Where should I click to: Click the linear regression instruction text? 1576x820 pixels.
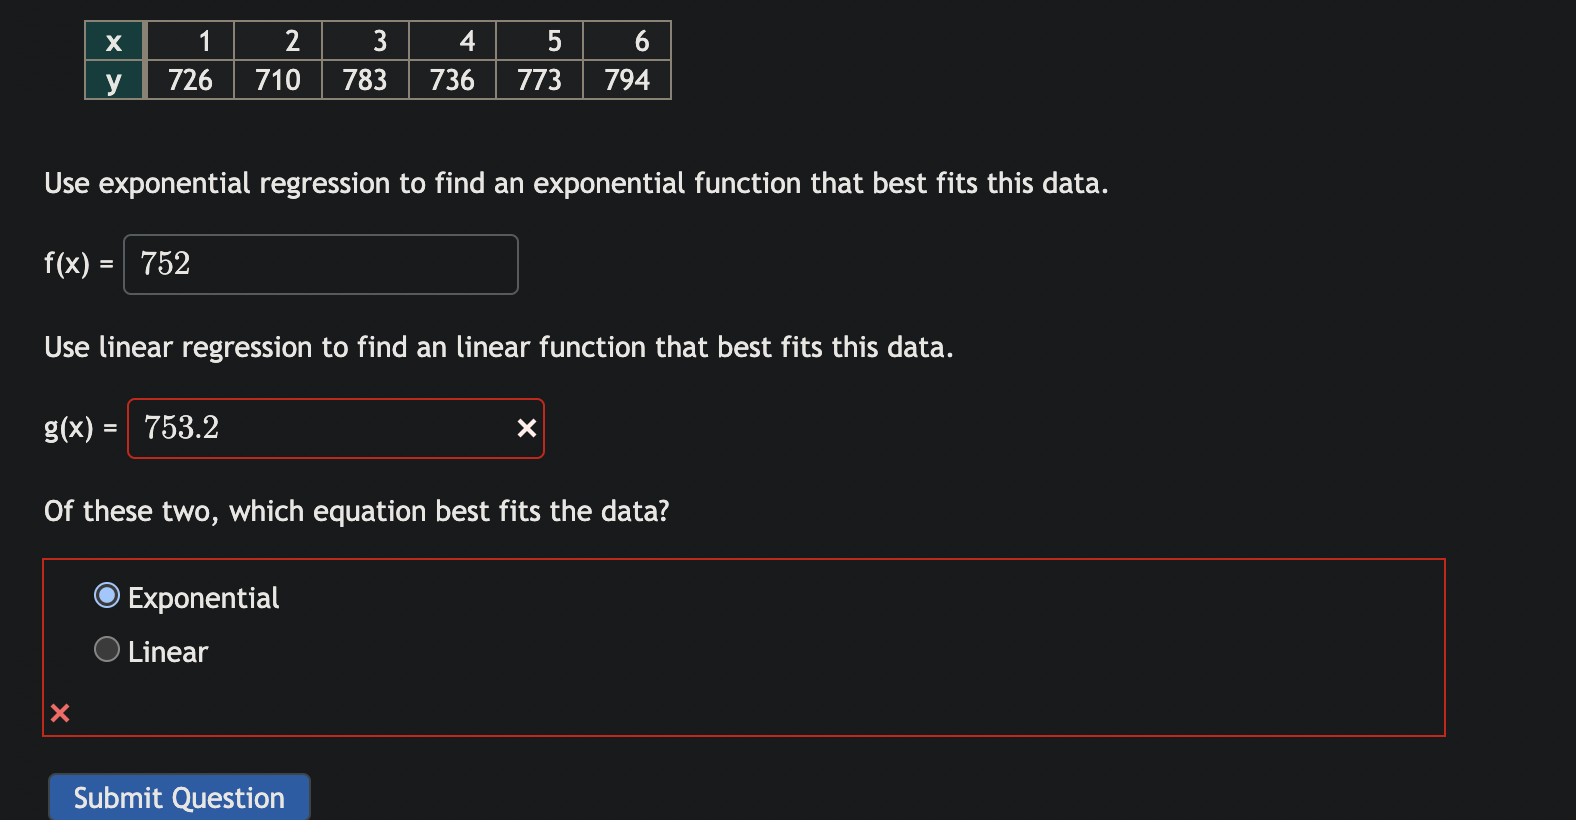tap(498, 347)
